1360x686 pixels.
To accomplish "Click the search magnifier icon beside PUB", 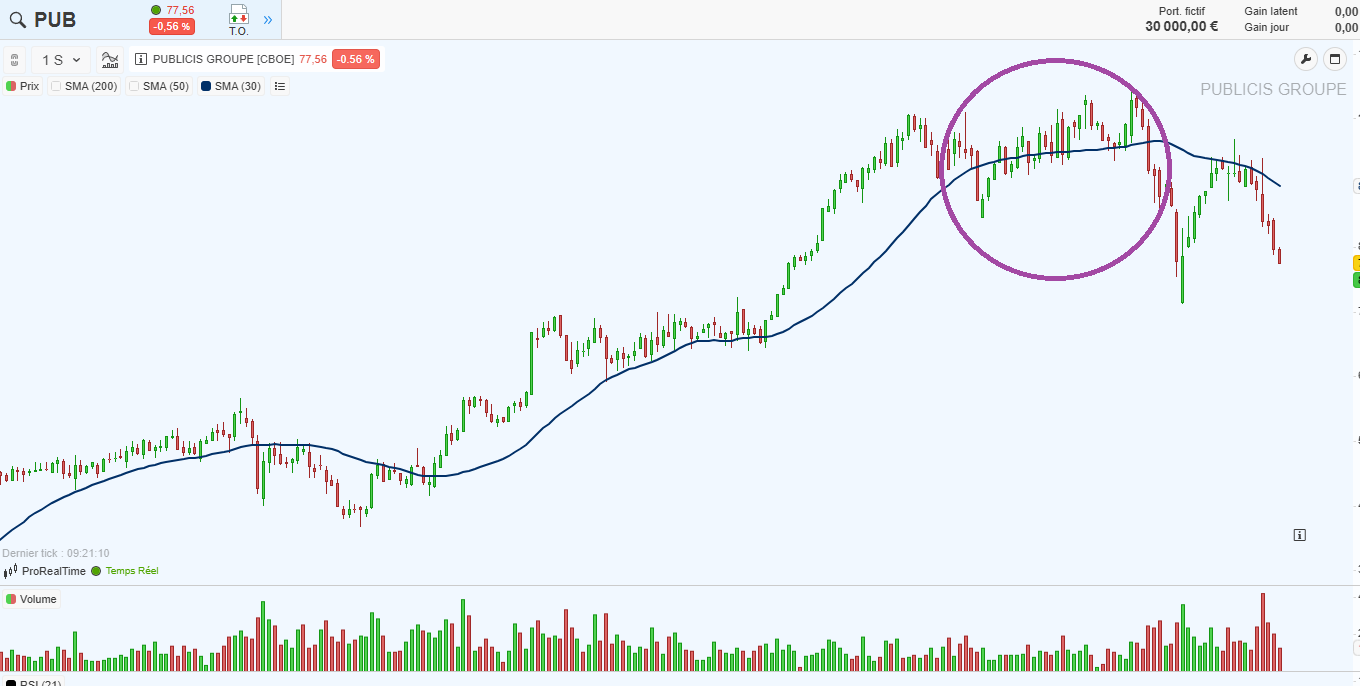I will (17, 20).
